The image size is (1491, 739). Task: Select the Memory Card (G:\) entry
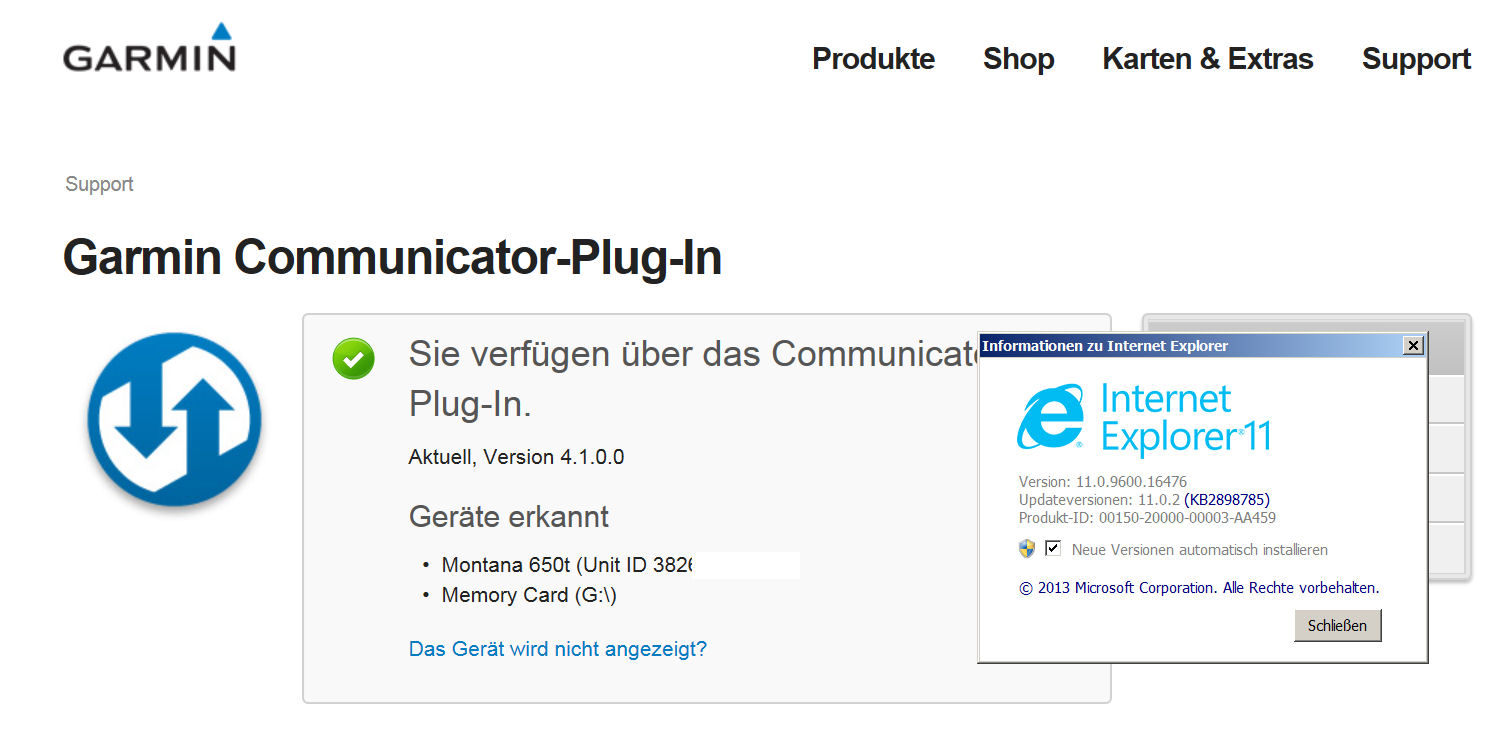coord(529,595)
